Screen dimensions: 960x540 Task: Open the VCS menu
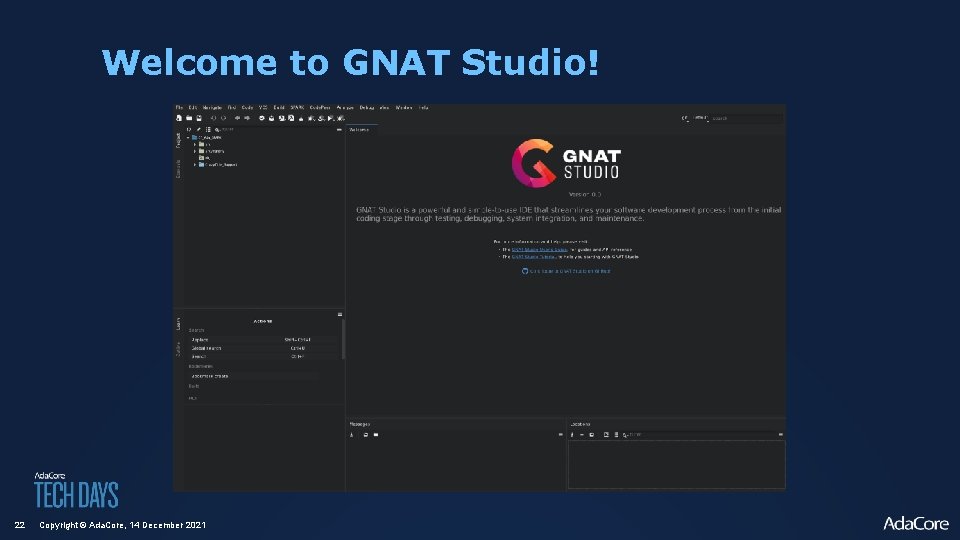[x=263, y=108]
